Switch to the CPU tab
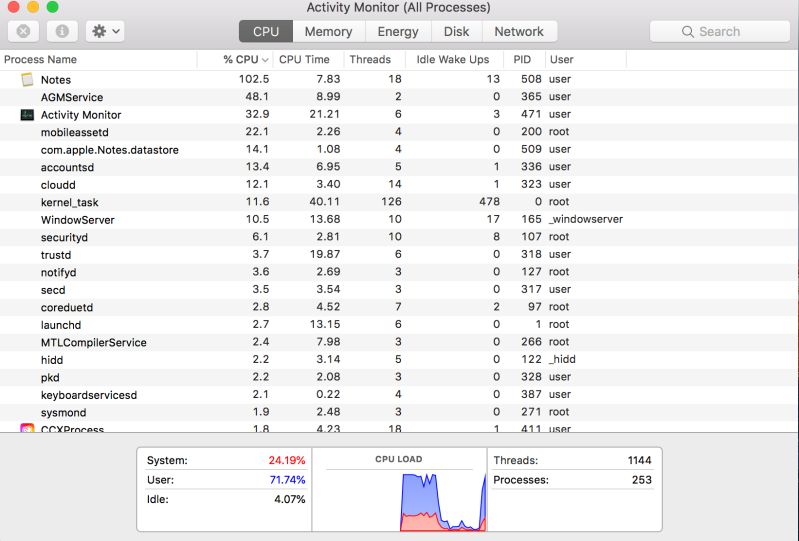The width and height of the screenshot is (799, 541). [x=266, y=32]
